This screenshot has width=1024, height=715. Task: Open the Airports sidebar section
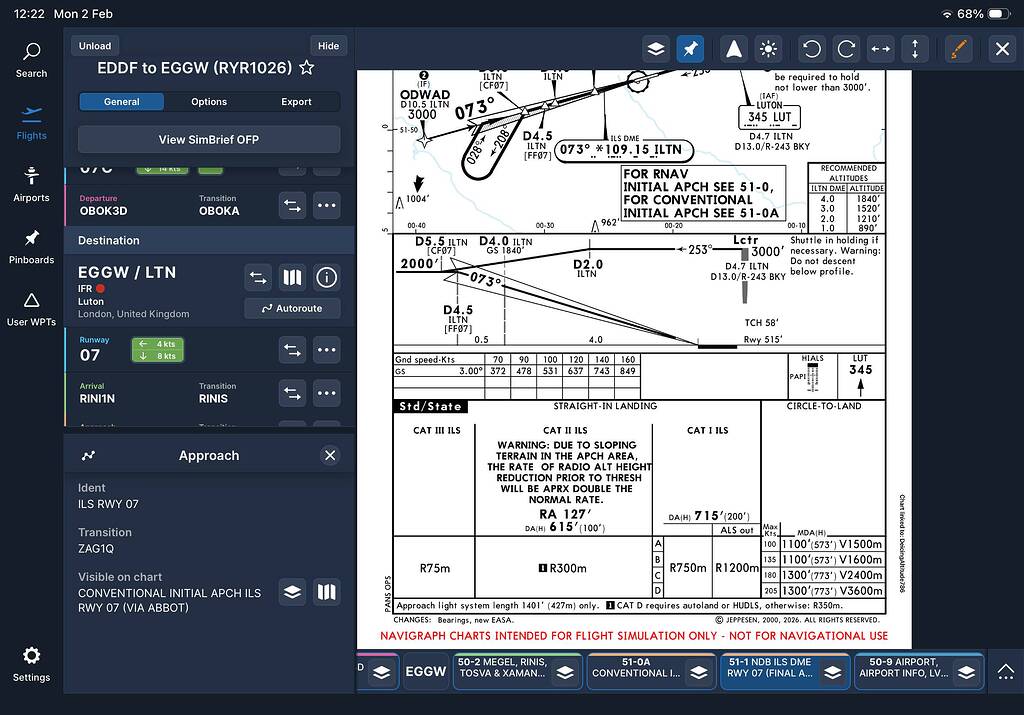point(31,185)
